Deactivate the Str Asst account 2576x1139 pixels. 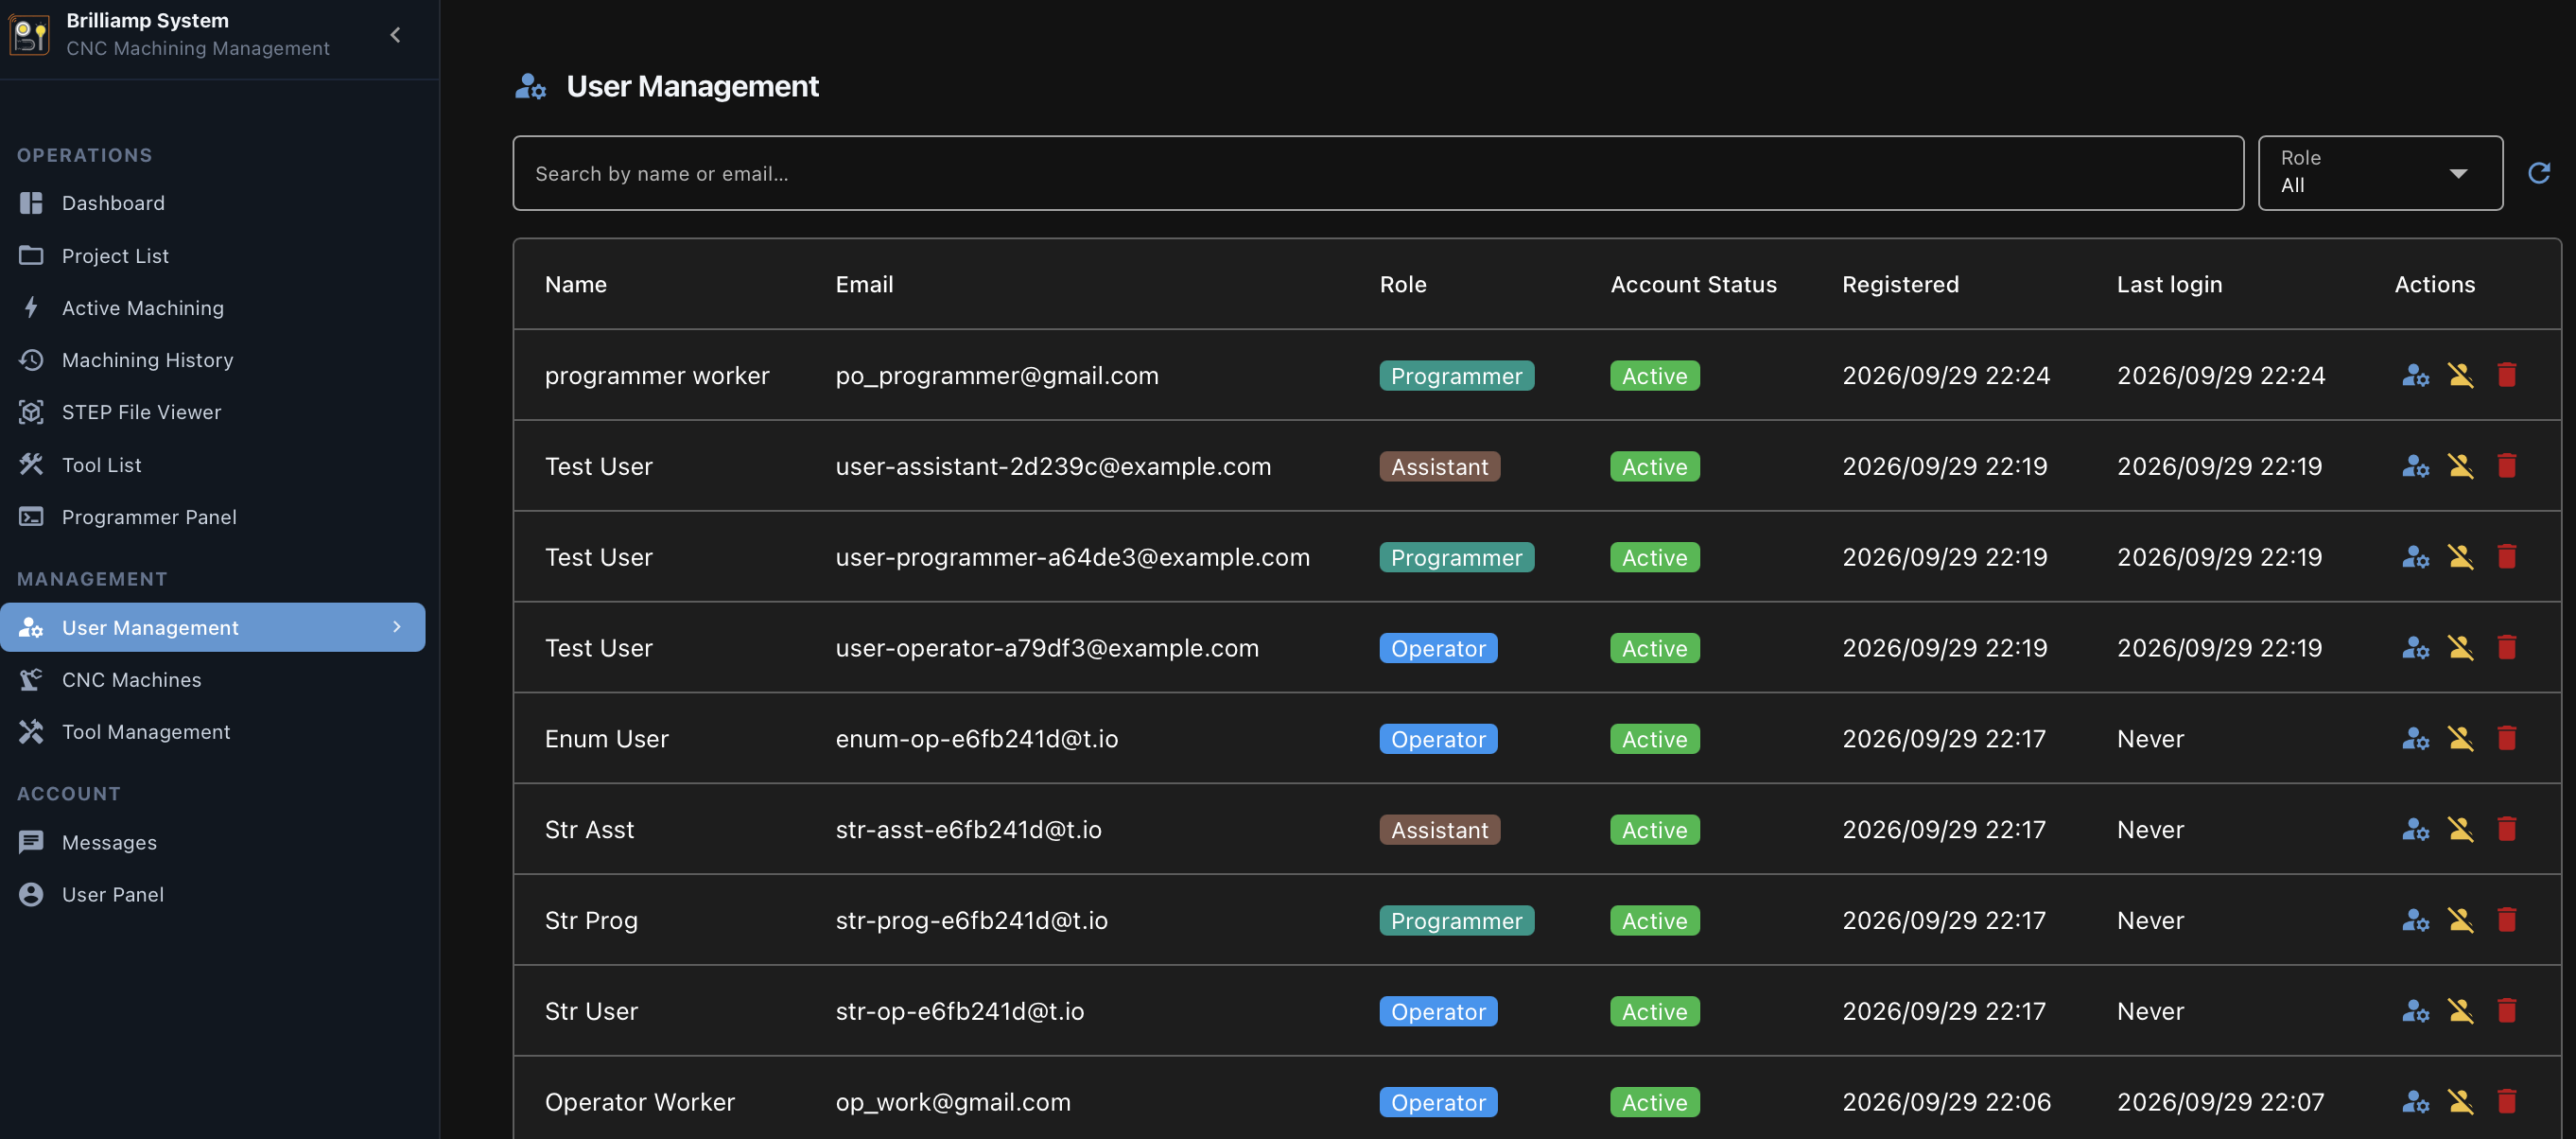(2460, 830)
